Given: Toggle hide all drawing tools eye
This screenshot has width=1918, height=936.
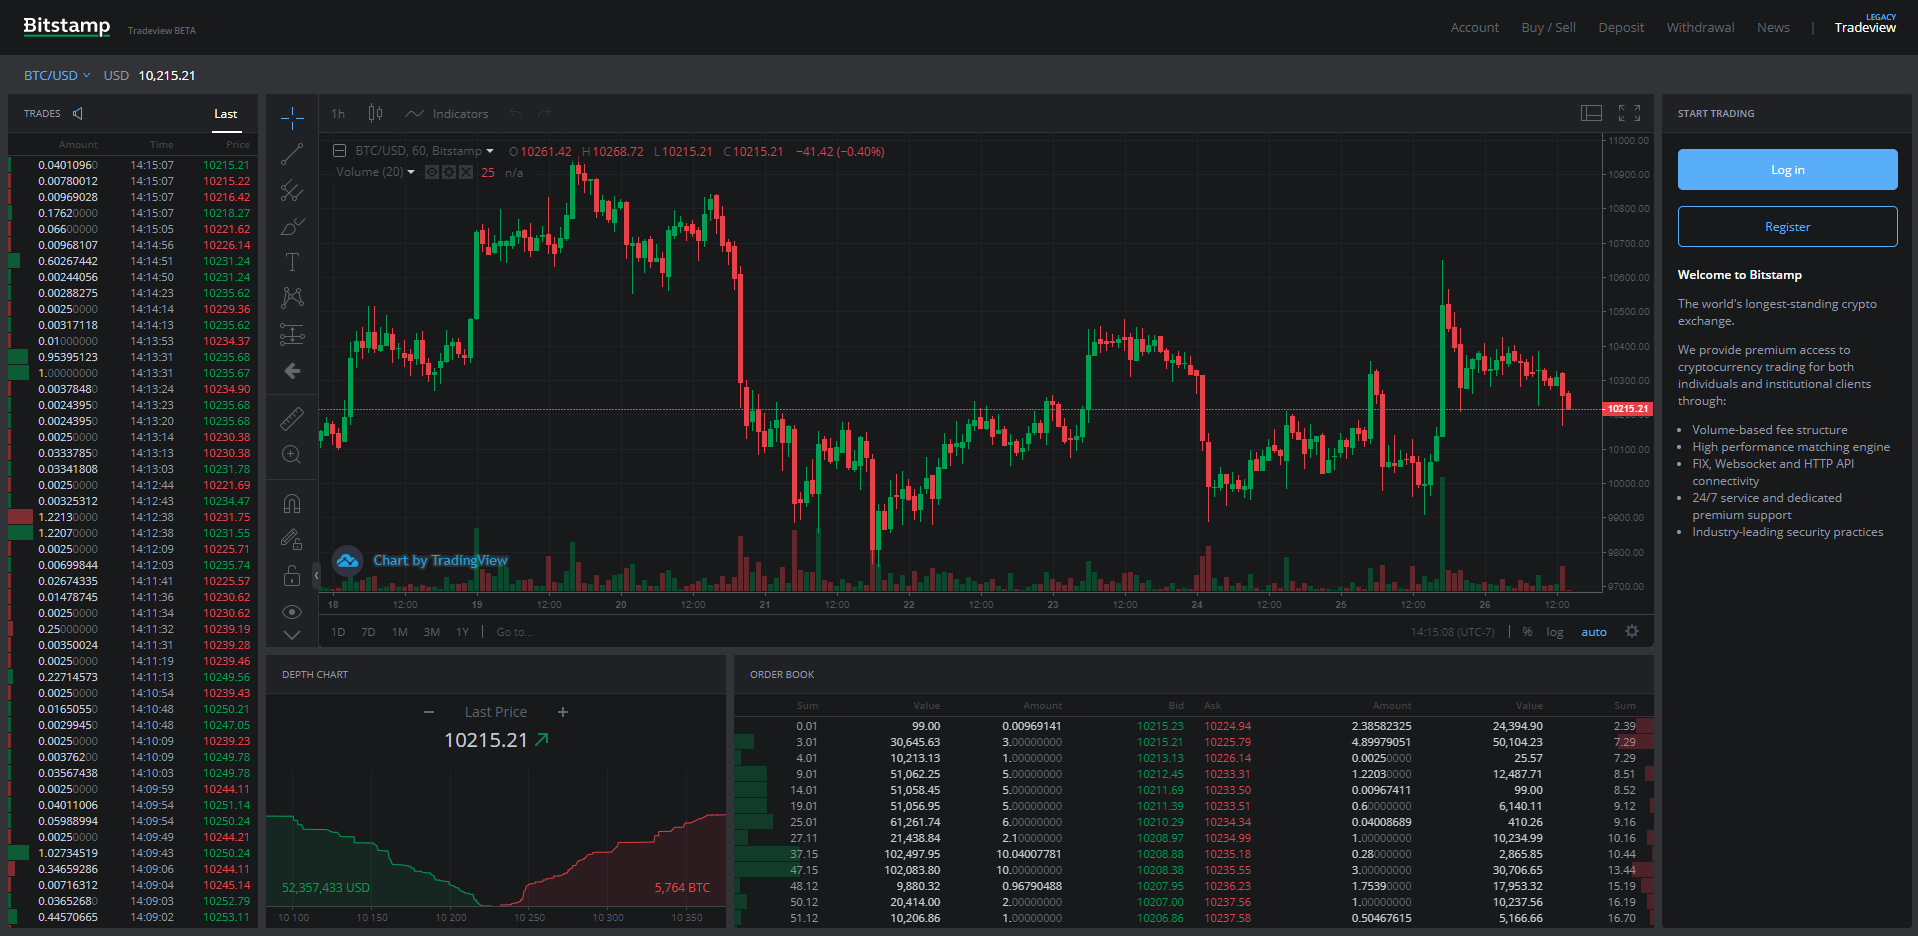Looking at the screenshot, I should 292,611.
